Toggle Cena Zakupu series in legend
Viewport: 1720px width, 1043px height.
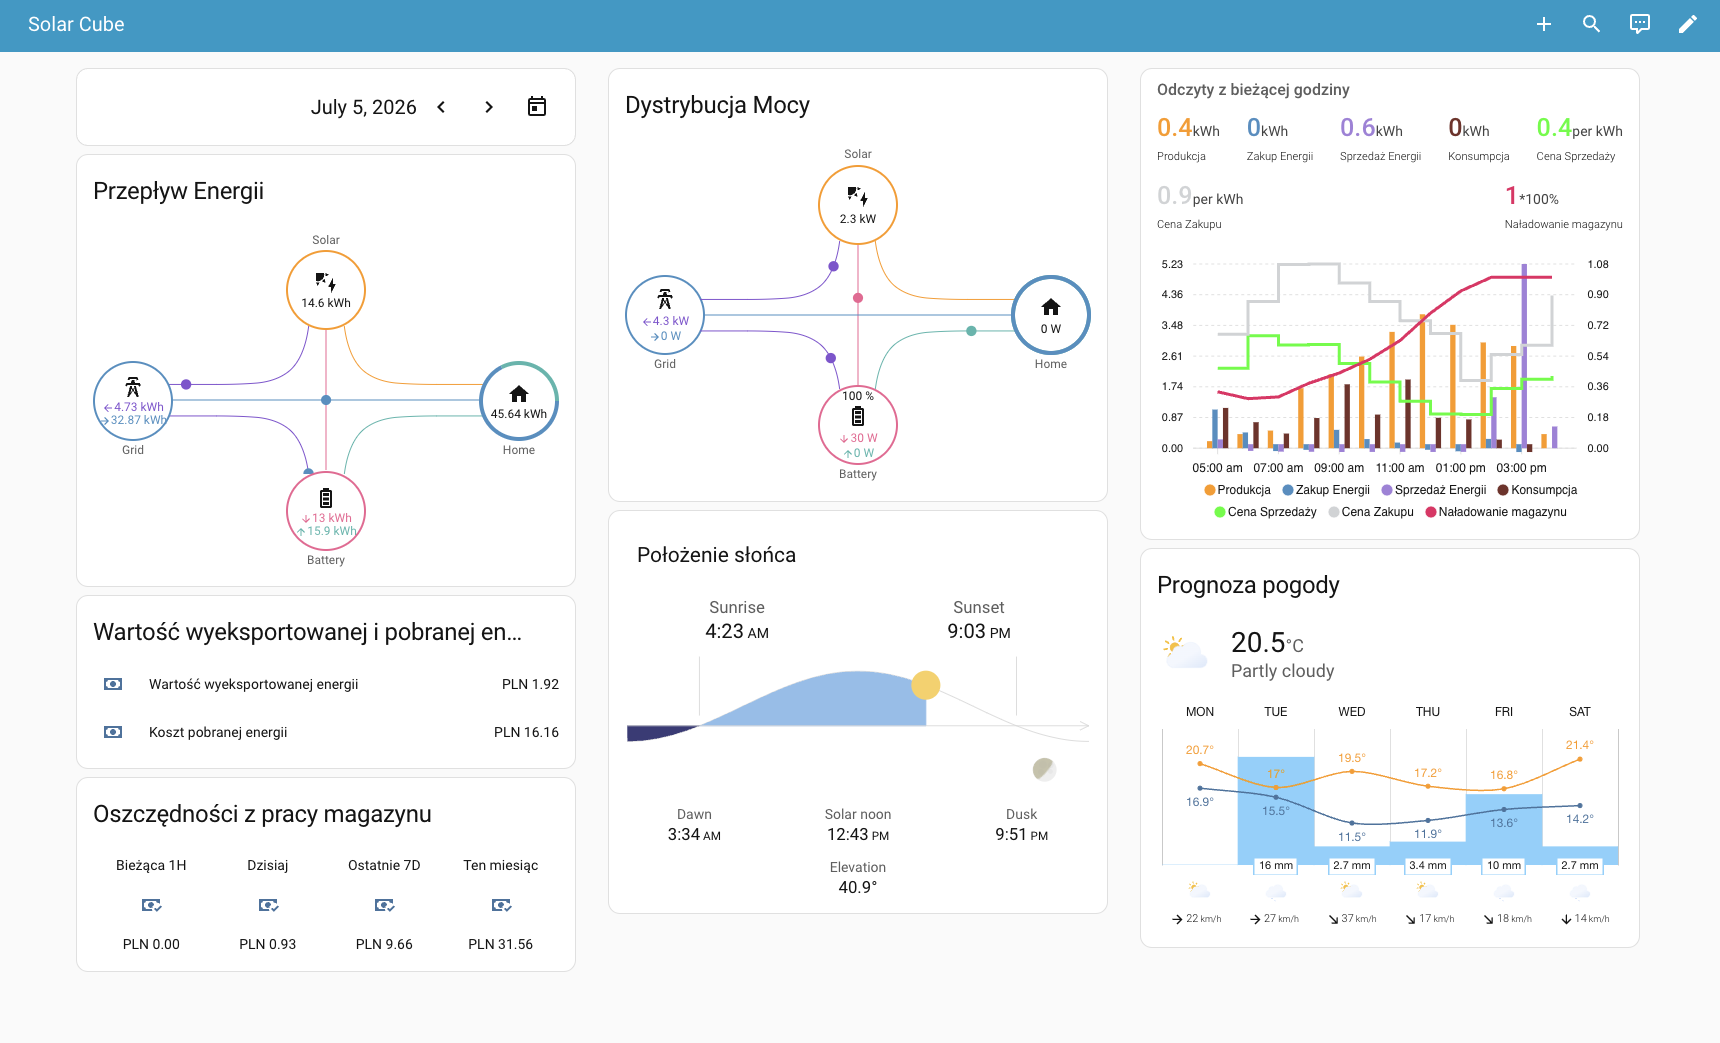1371,512
